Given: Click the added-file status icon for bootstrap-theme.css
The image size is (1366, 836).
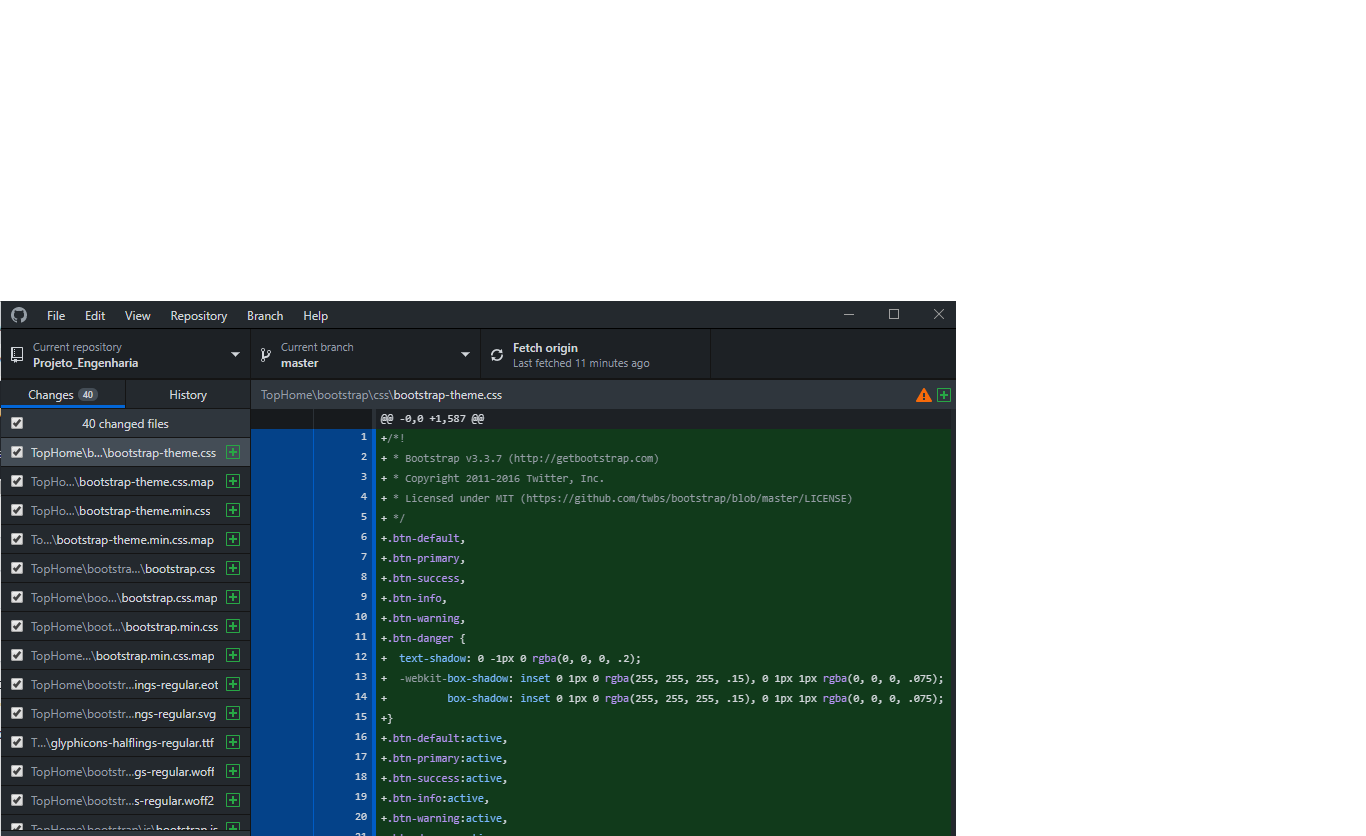Looking at the screenshot, I should (231, 452).
